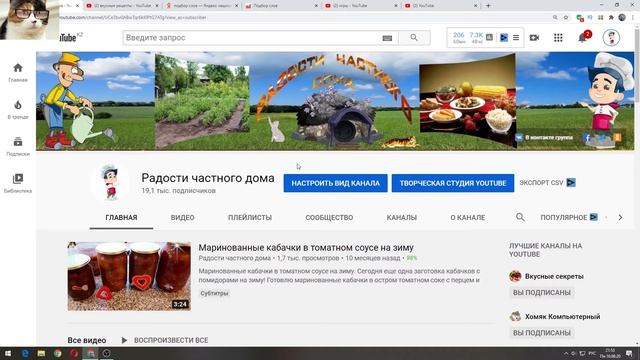This screenshot has height=360, width=640.
Task: Switch to the О КАНАЛЕ tab
Action: [468, 218]
